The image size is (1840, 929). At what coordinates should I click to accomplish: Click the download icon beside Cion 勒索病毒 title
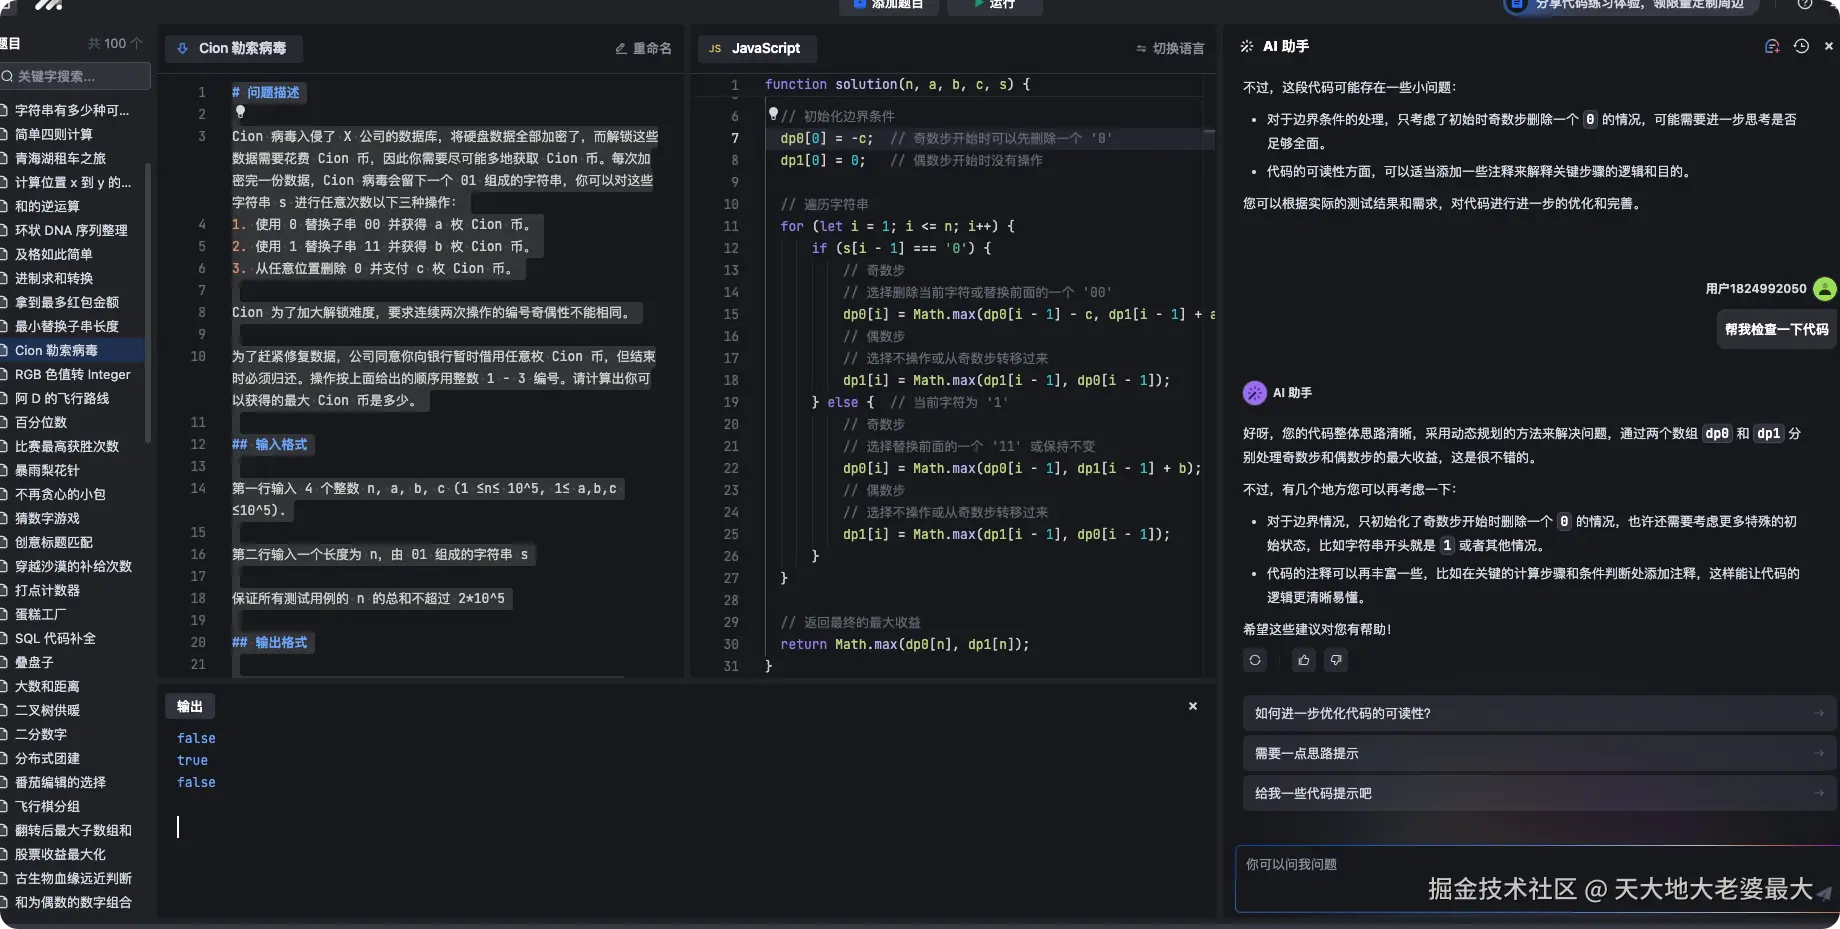[183, 47]
